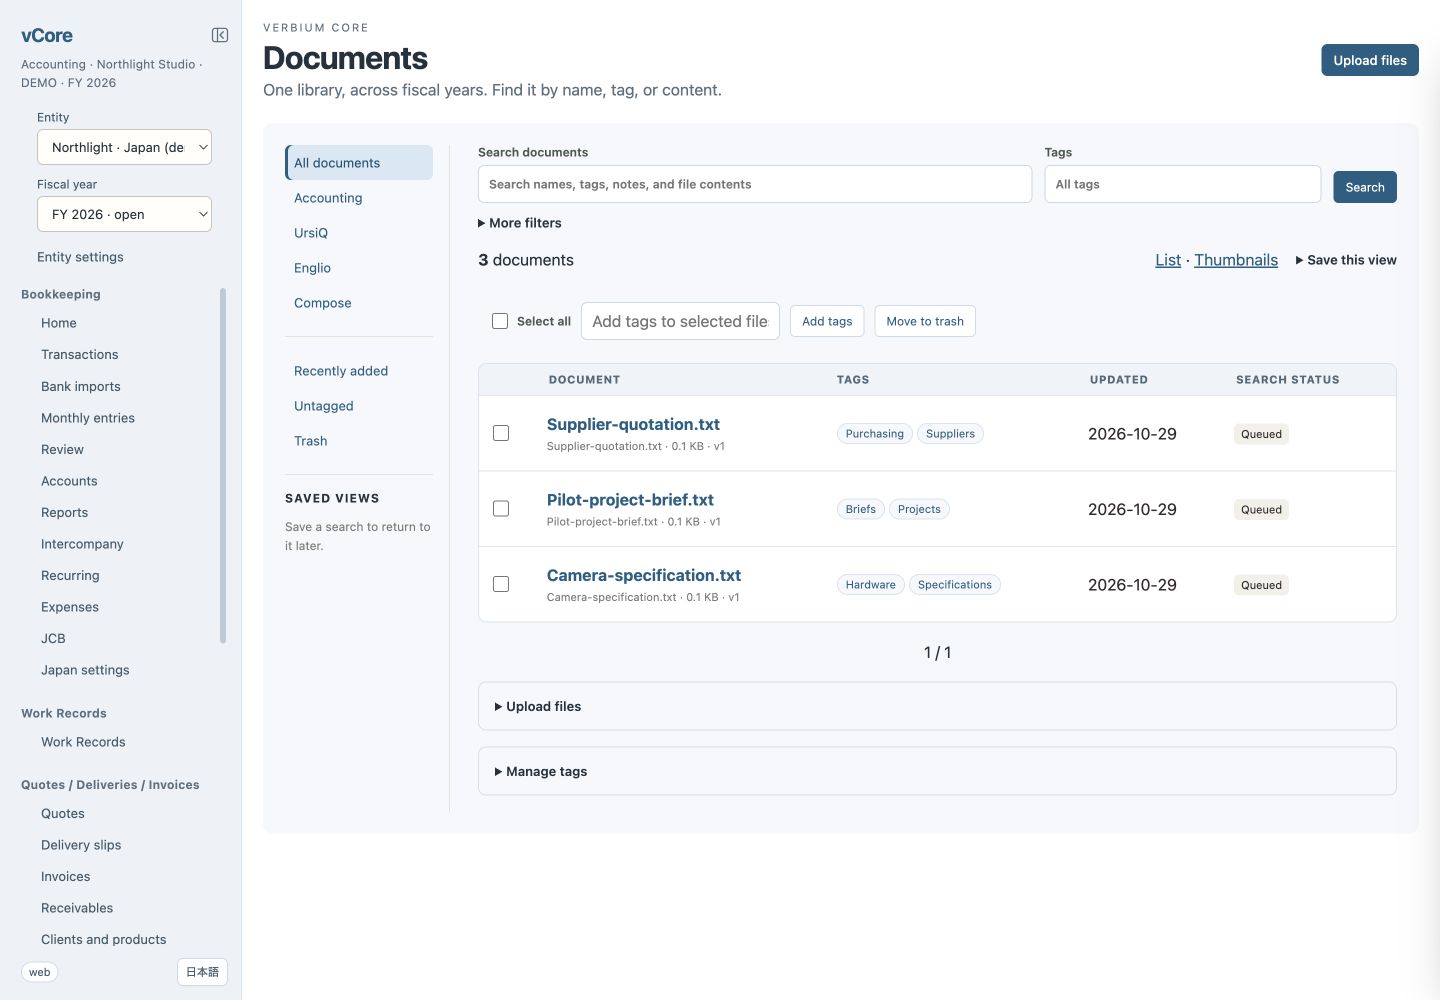Check the Pilot-project-brief.txt row checkbox

[x=501, y=509]
